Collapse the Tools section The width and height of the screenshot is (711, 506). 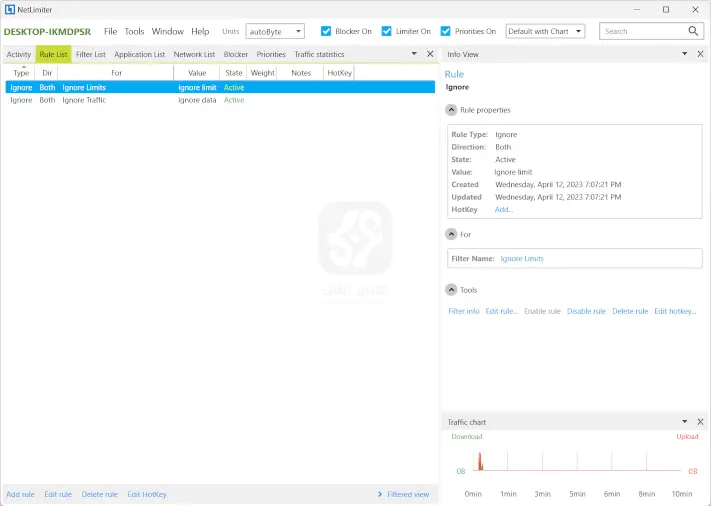coord(451,290)
